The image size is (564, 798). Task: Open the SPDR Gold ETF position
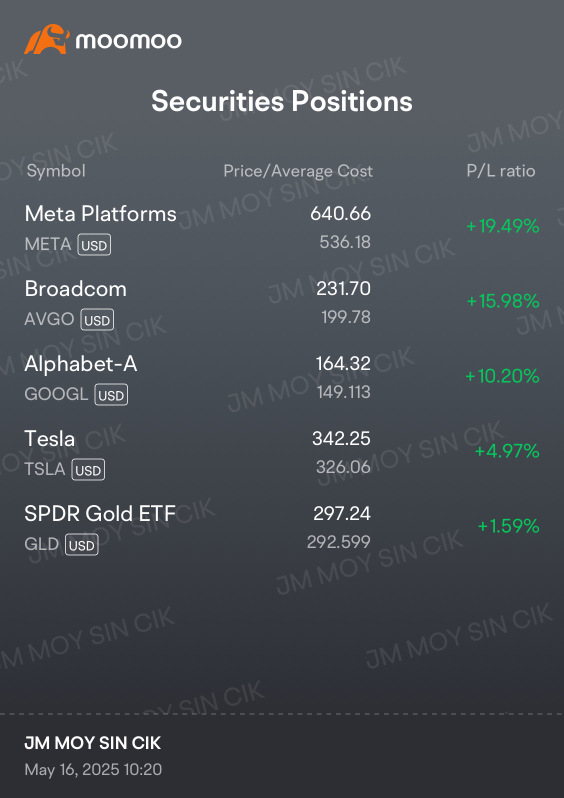pos(282,527)
